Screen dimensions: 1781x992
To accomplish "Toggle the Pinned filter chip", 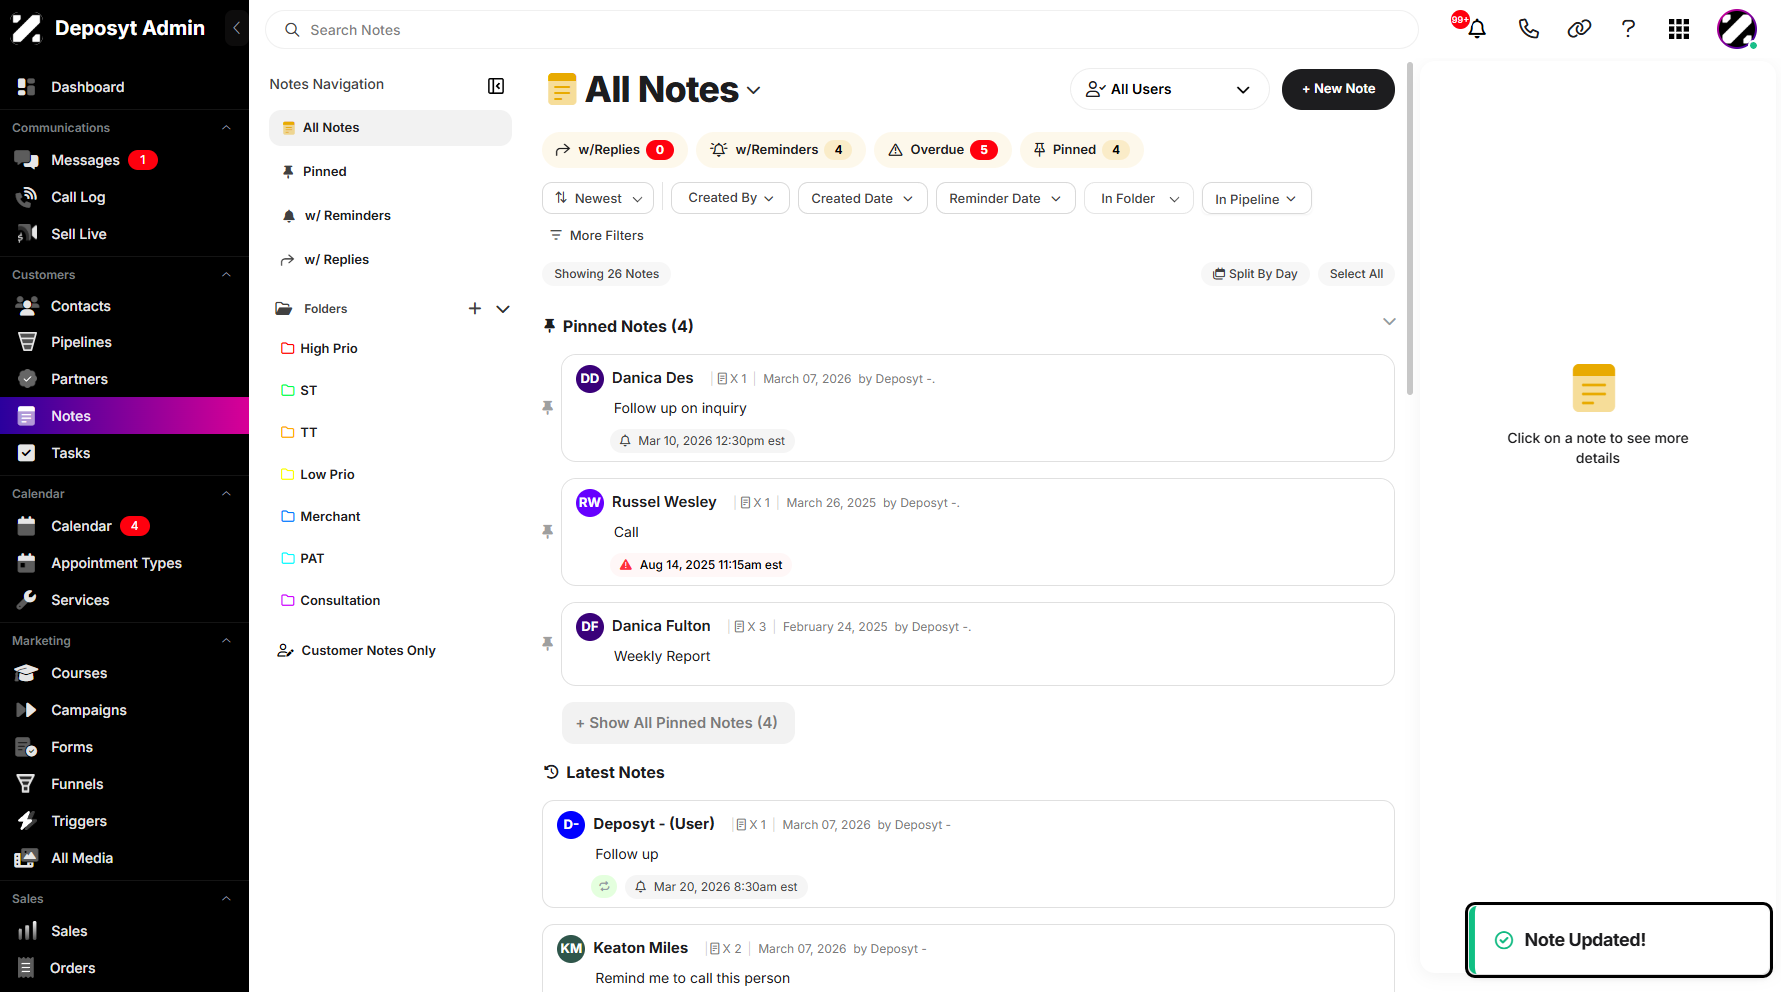I will 1081,150.
